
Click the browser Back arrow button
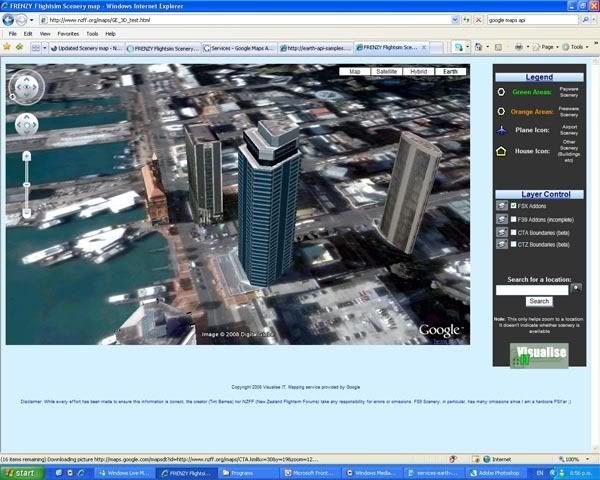[9, 19]
